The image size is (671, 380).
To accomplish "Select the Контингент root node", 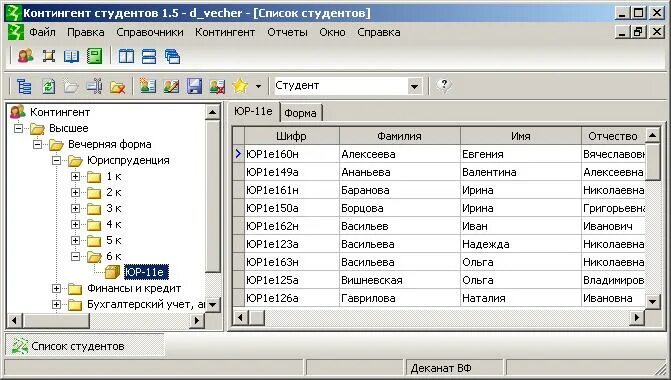I will (x=59, y=112).
